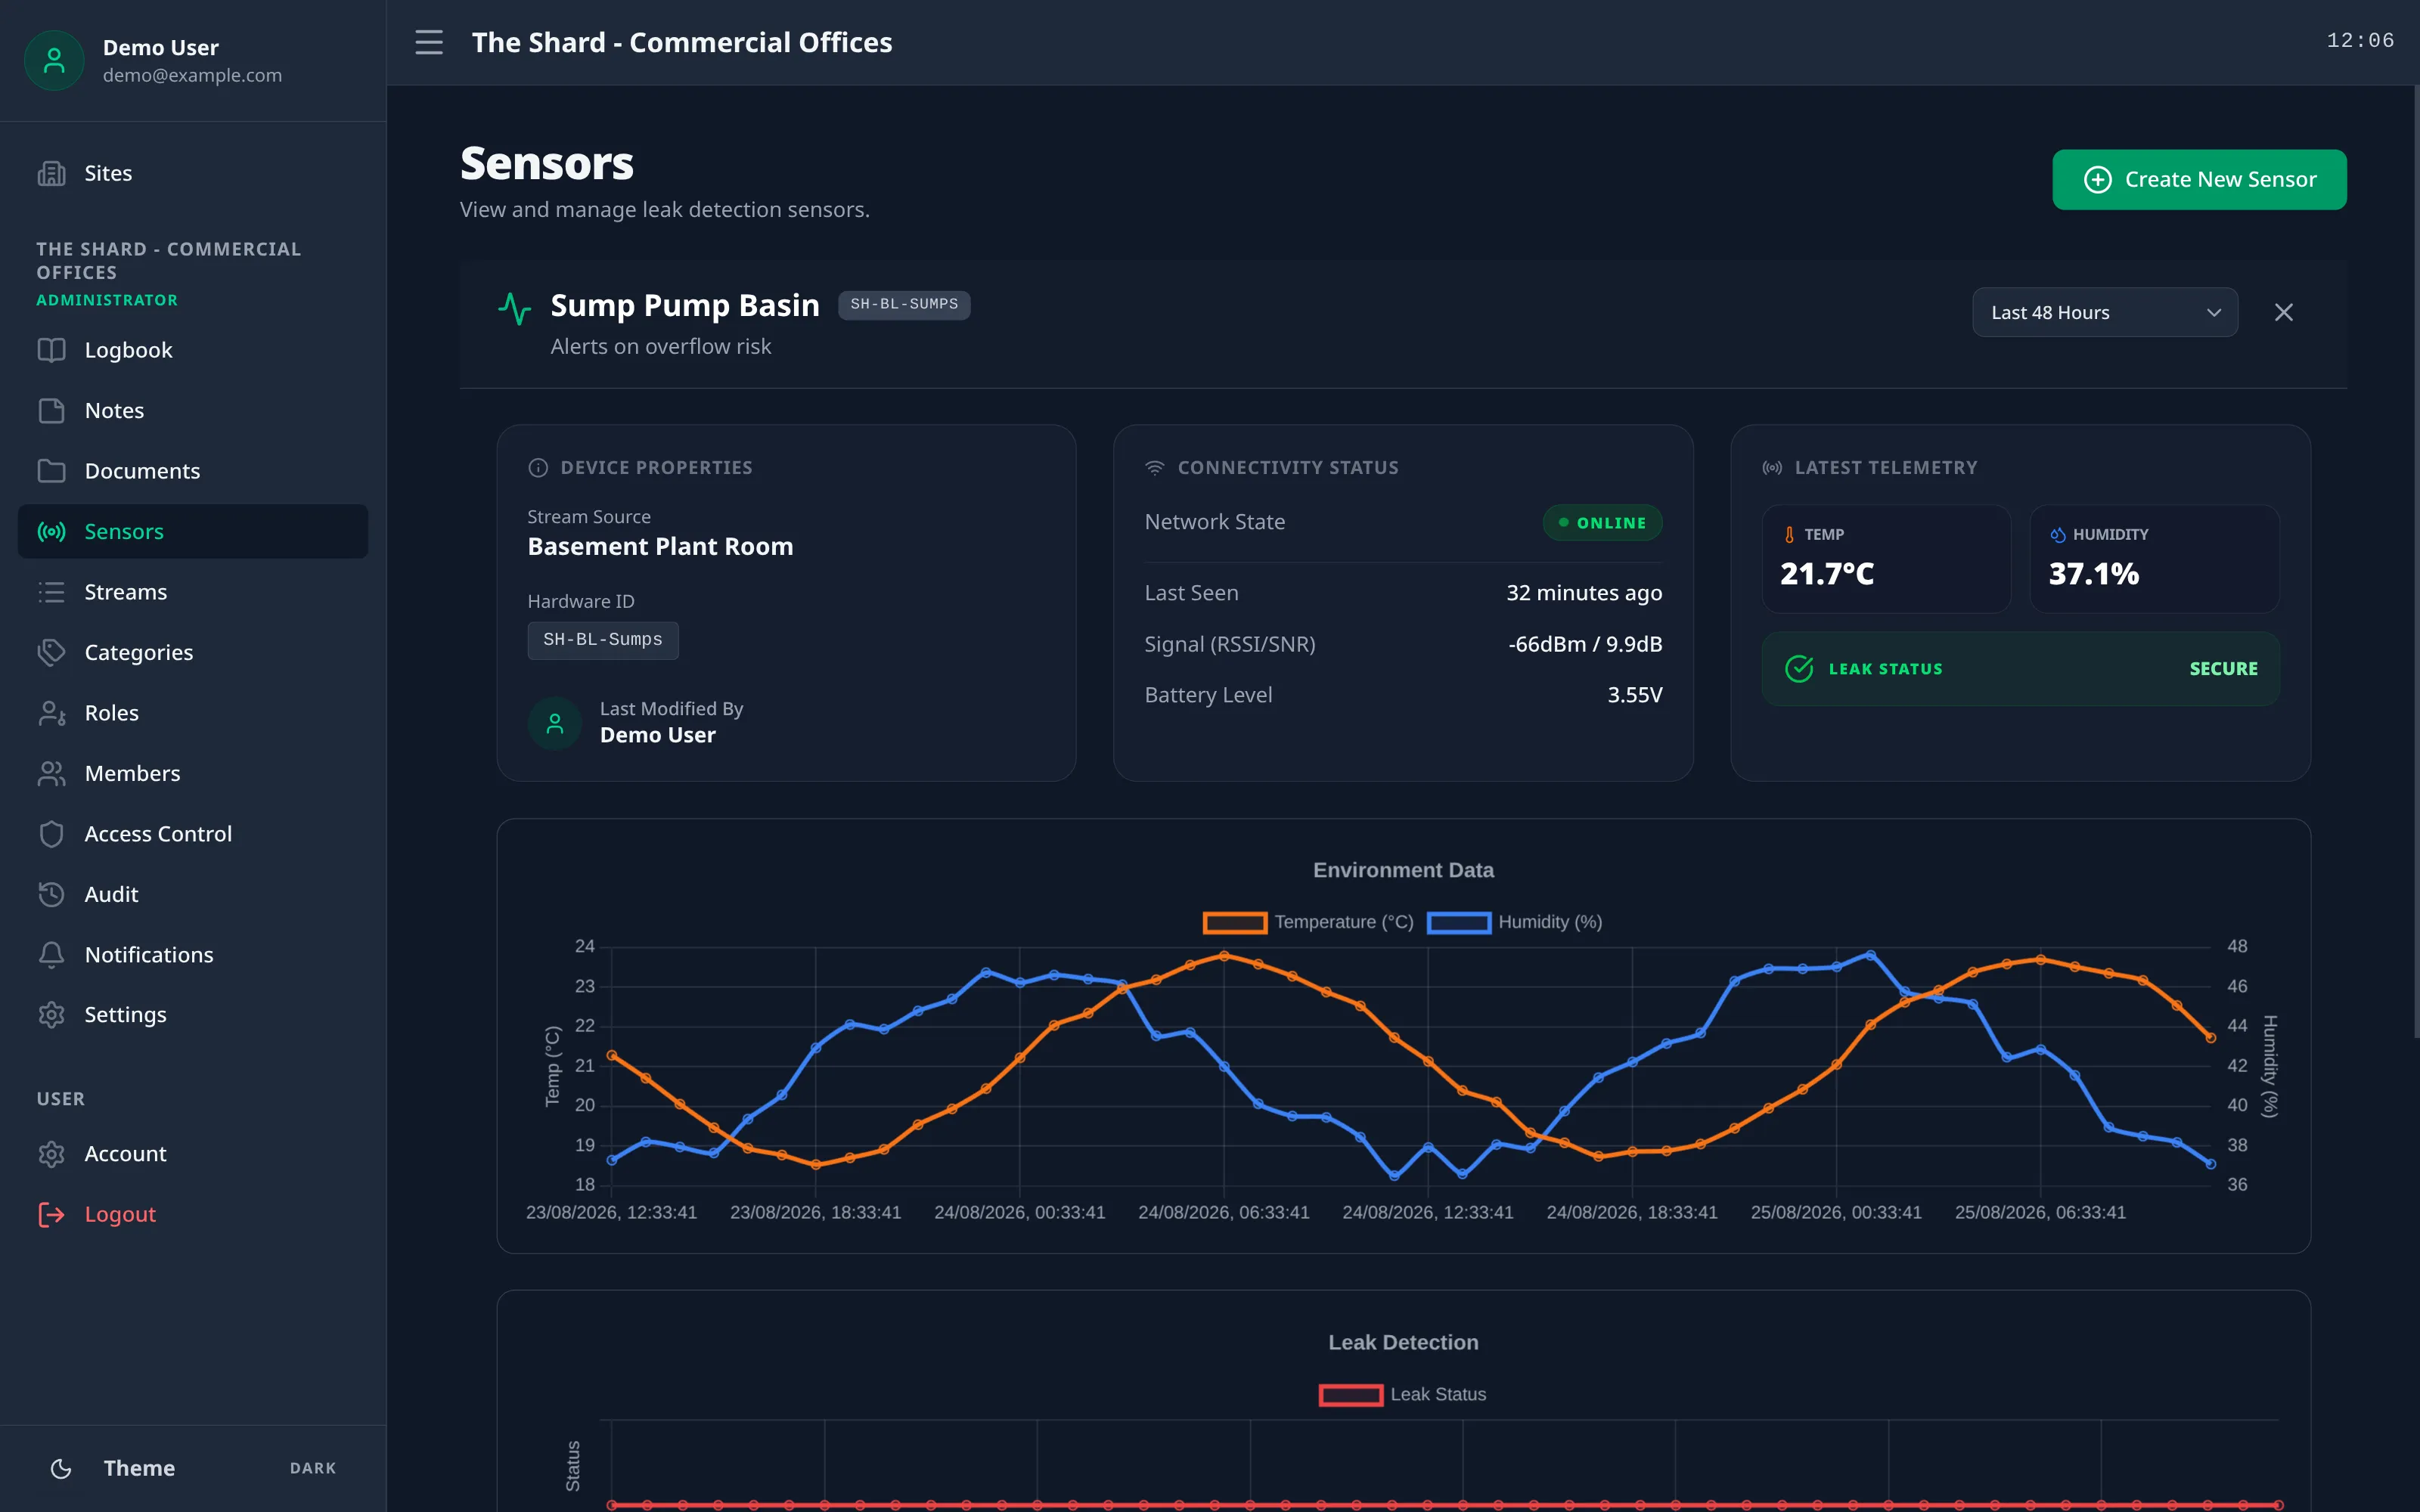Click the Documents folder icon

tap(51, 471)
